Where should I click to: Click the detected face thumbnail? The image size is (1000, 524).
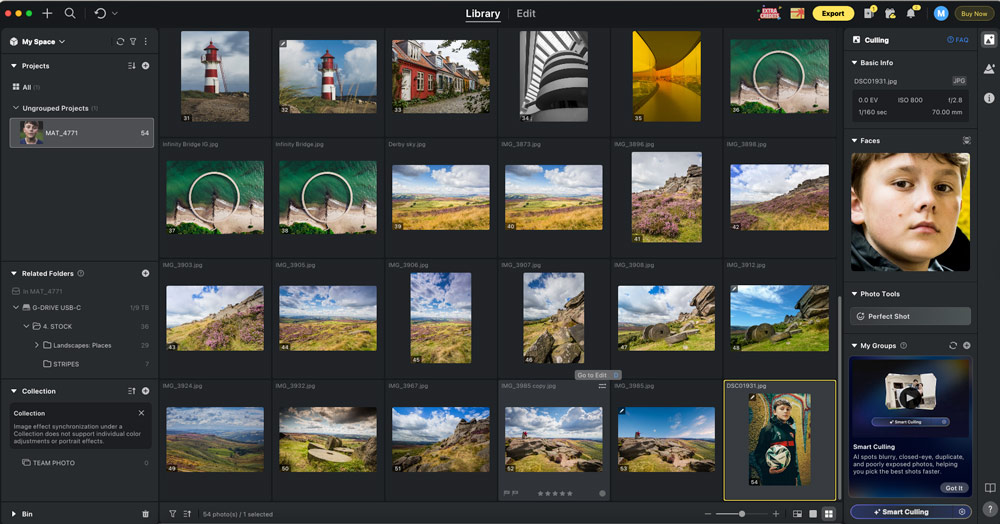910,212
